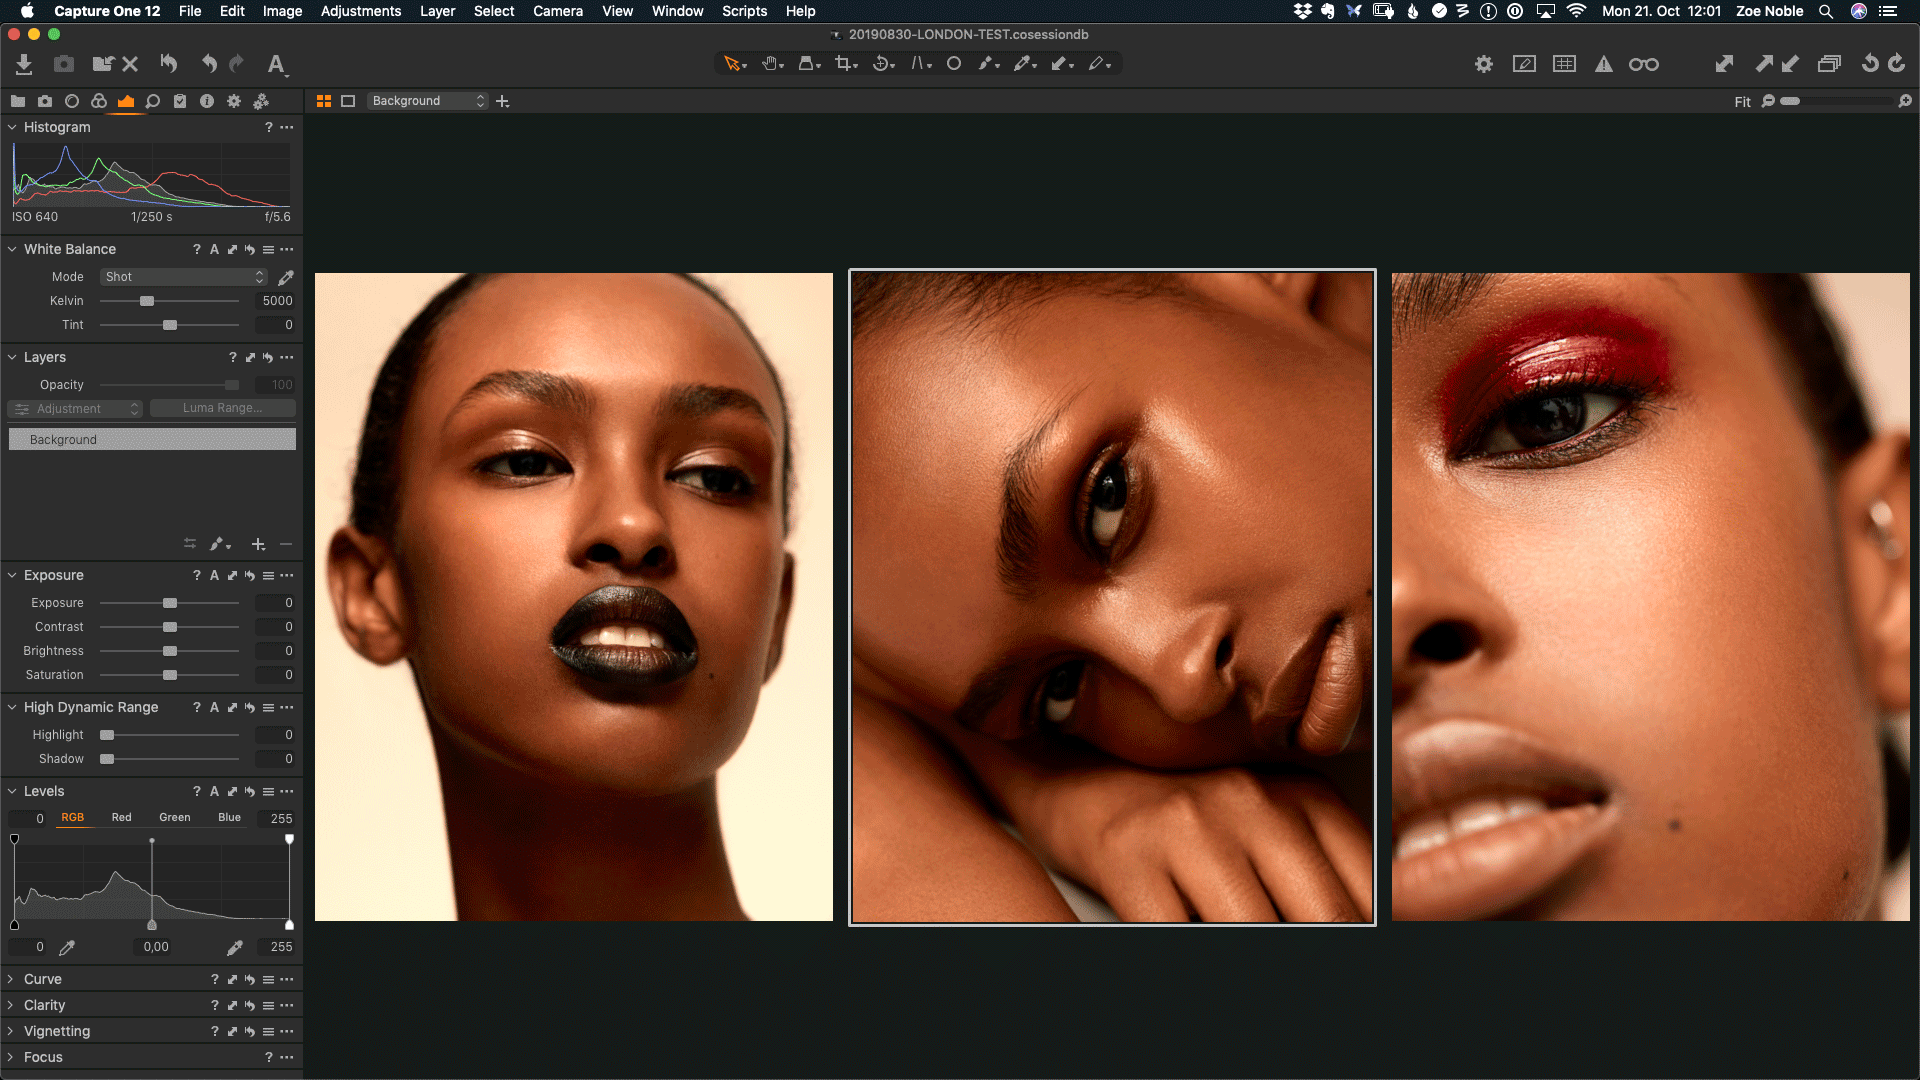Open the White Balance Mode dropdown
The image size is (1920, 1080).
point(184,277)
